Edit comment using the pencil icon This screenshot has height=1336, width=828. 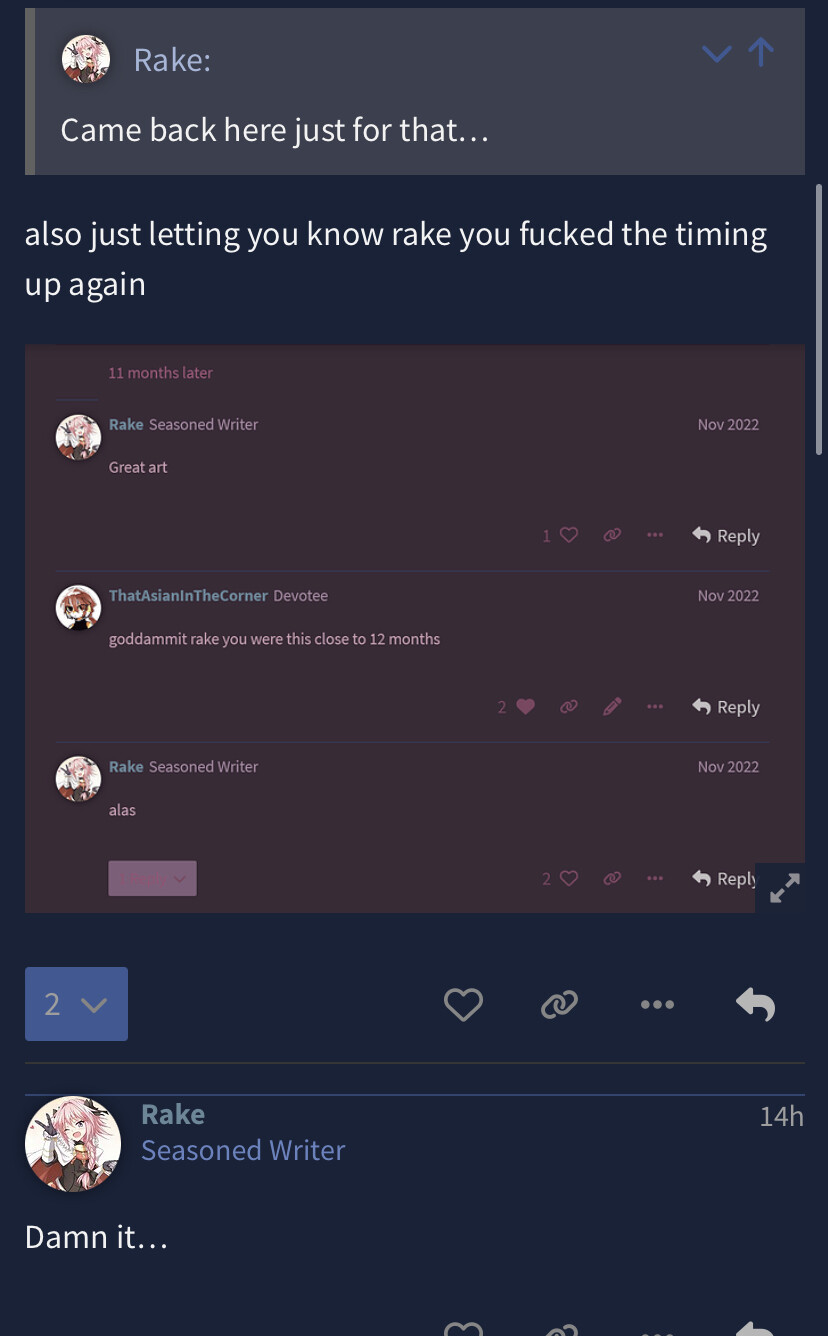tap(613, 706)
